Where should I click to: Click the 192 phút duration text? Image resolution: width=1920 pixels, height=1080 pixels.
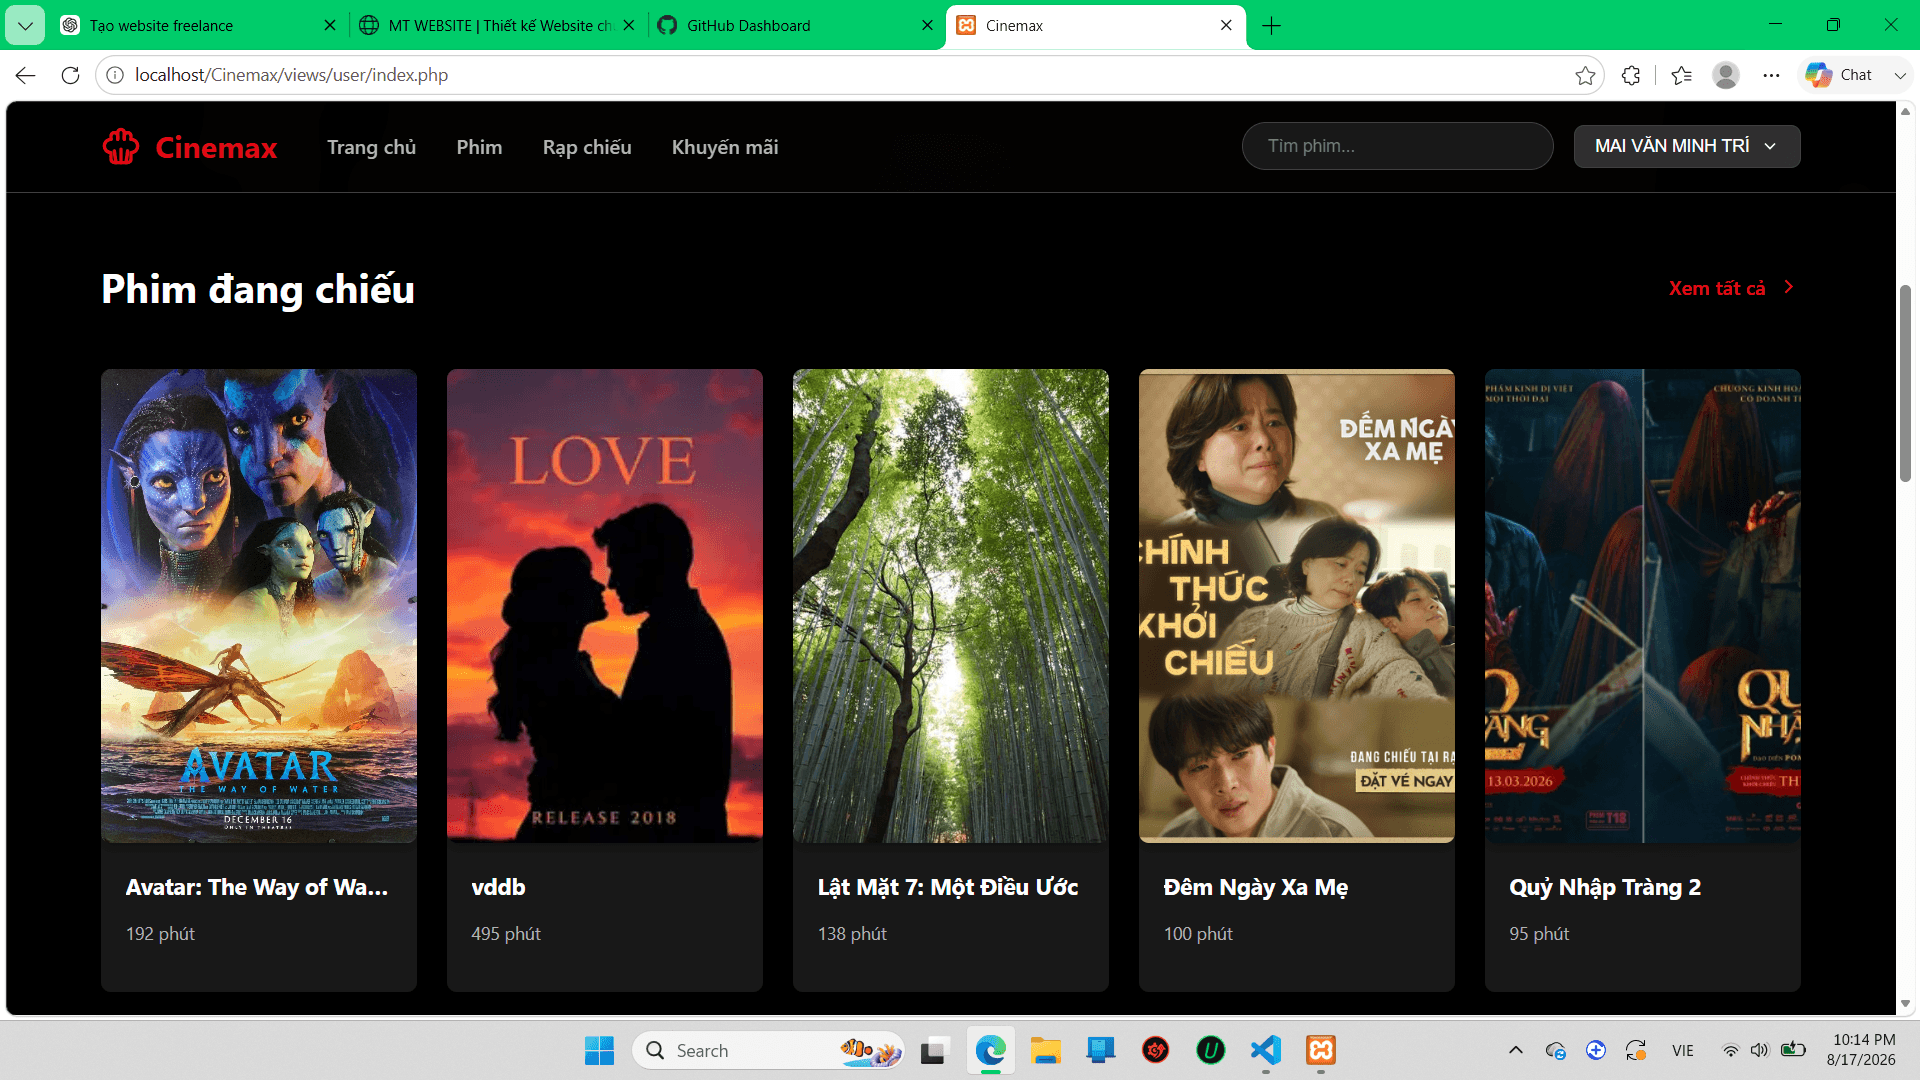pos(160,933)
